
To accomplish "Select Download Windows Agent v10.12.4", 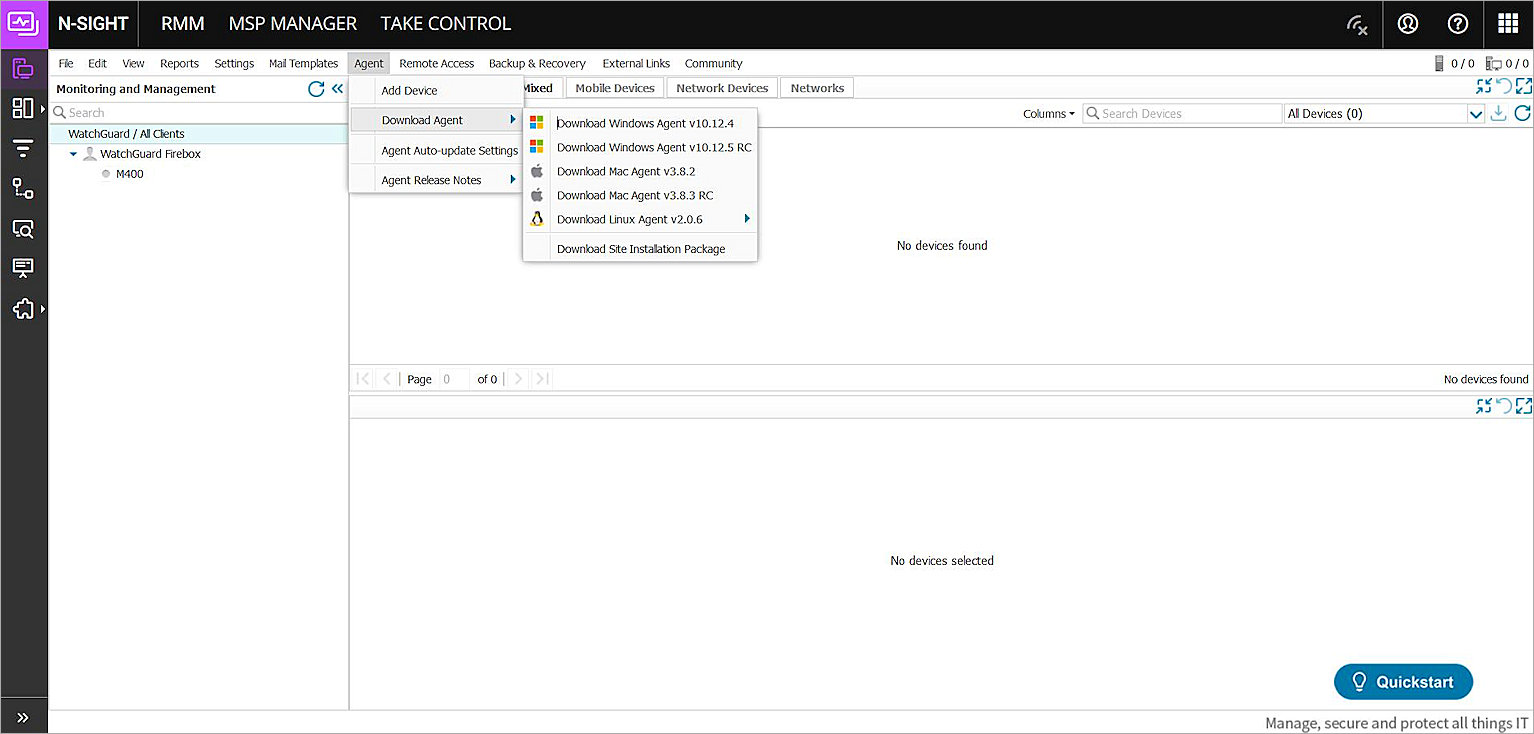I will pos(645,123).
